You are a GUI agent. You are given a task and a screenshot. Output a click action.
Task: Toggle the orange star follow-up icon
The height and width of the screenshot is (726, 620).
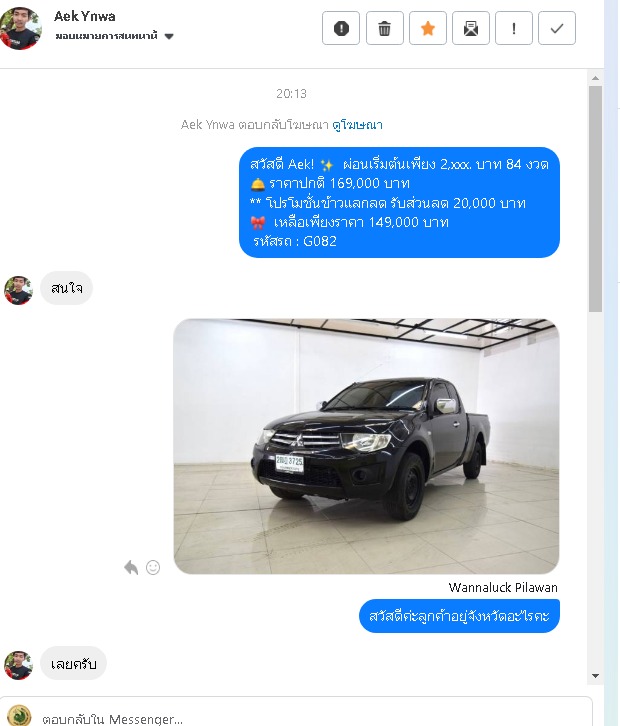pos(427,29)
